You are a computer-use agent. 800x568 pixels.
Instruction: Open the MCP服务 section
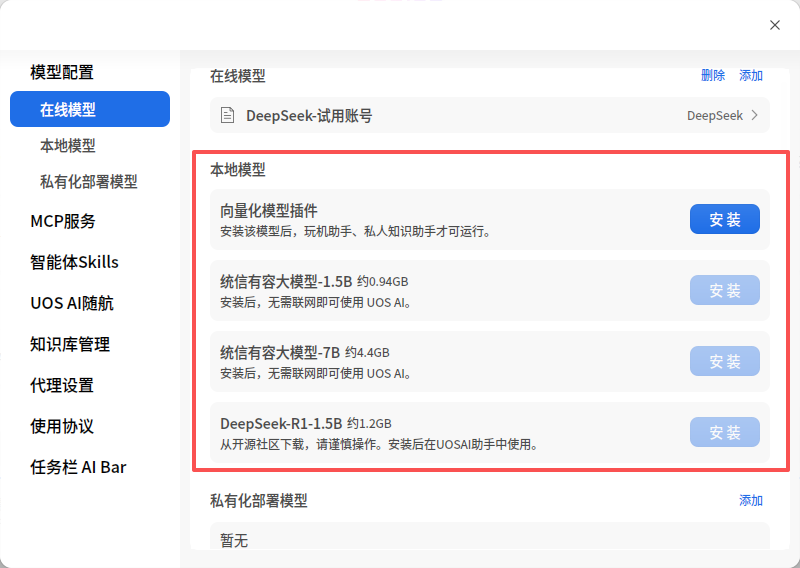[x=63, y=221]
